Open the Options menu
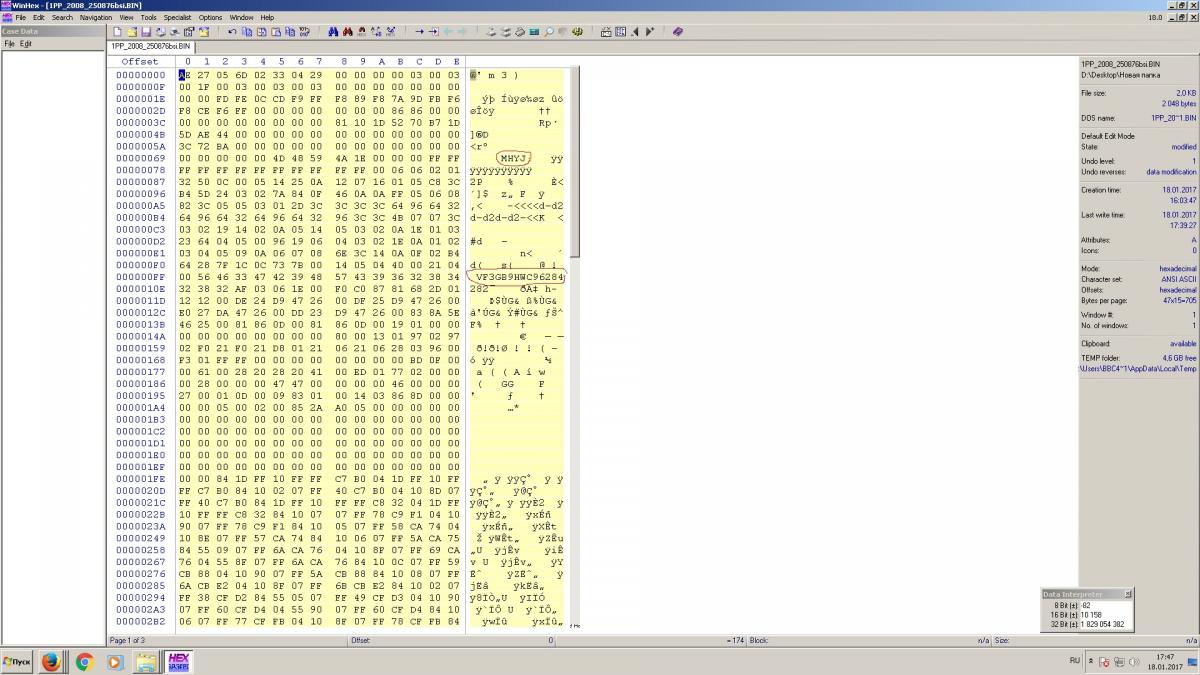Image resolution: width=1200 pixels, height=675 pixels. 210,17
